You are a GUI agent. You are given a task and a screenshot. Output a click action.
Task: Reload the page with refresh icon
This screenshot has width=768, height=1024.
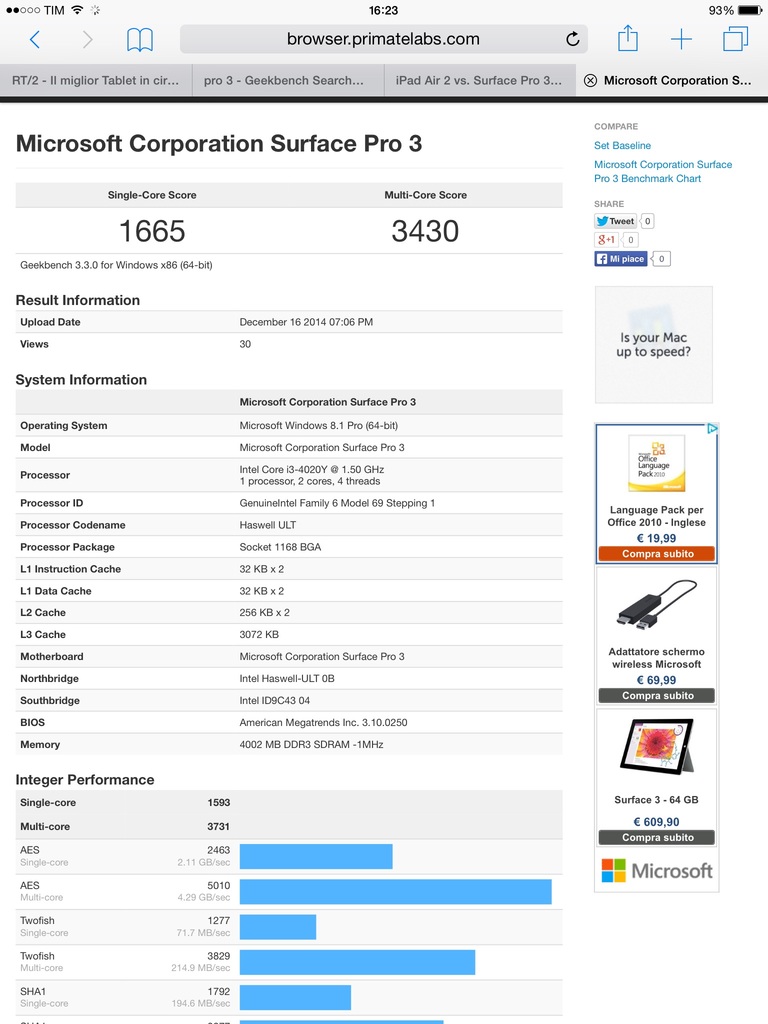[x=572, y=40]
